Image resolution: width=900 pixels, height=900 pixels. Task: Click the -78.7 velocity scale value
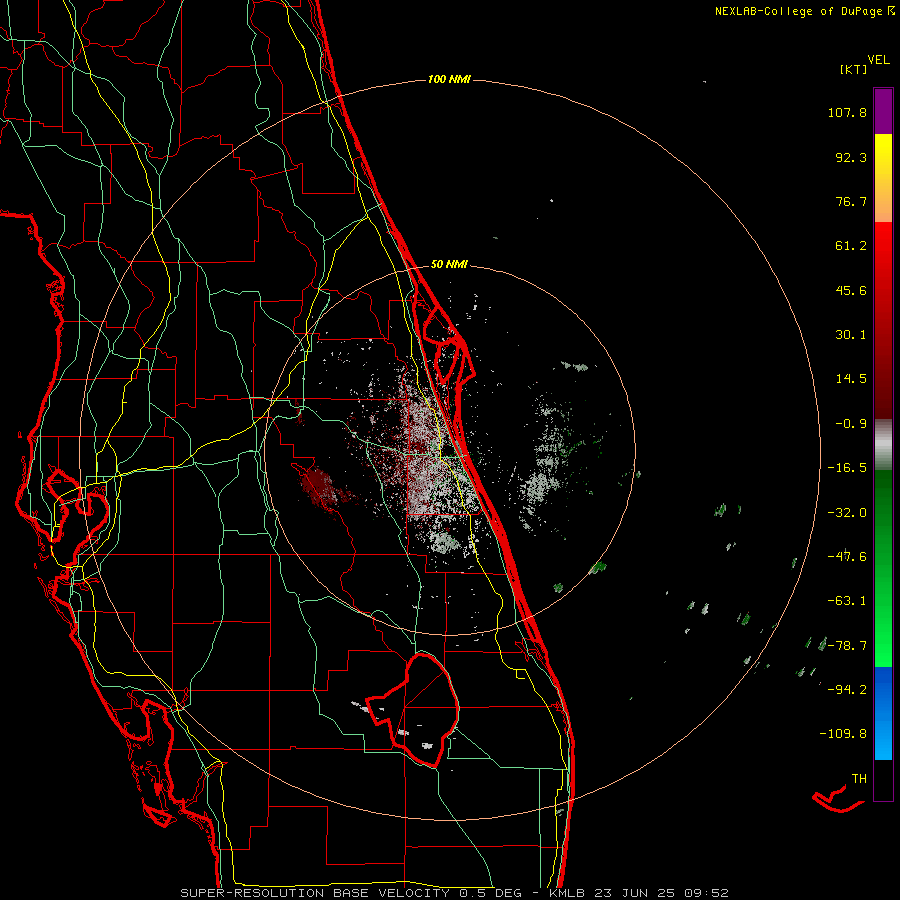click(847, 646)
